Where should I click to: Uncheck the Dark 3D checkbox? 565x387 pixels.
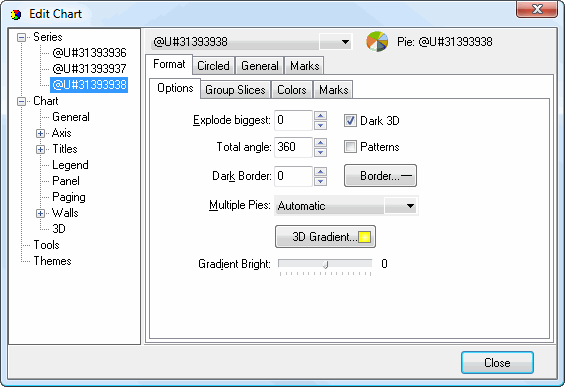(x=350, y=120)
